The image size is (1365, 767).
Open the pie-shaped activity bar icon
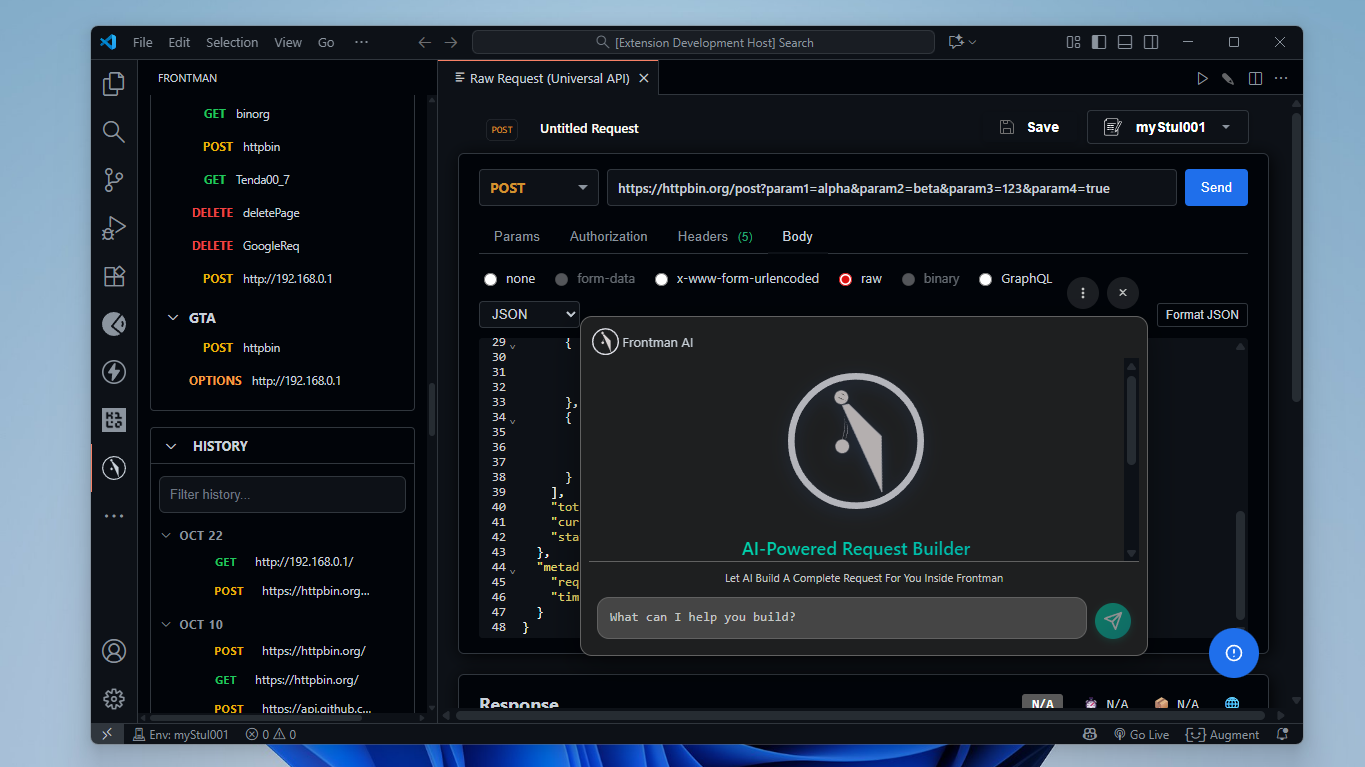point(114,324)
